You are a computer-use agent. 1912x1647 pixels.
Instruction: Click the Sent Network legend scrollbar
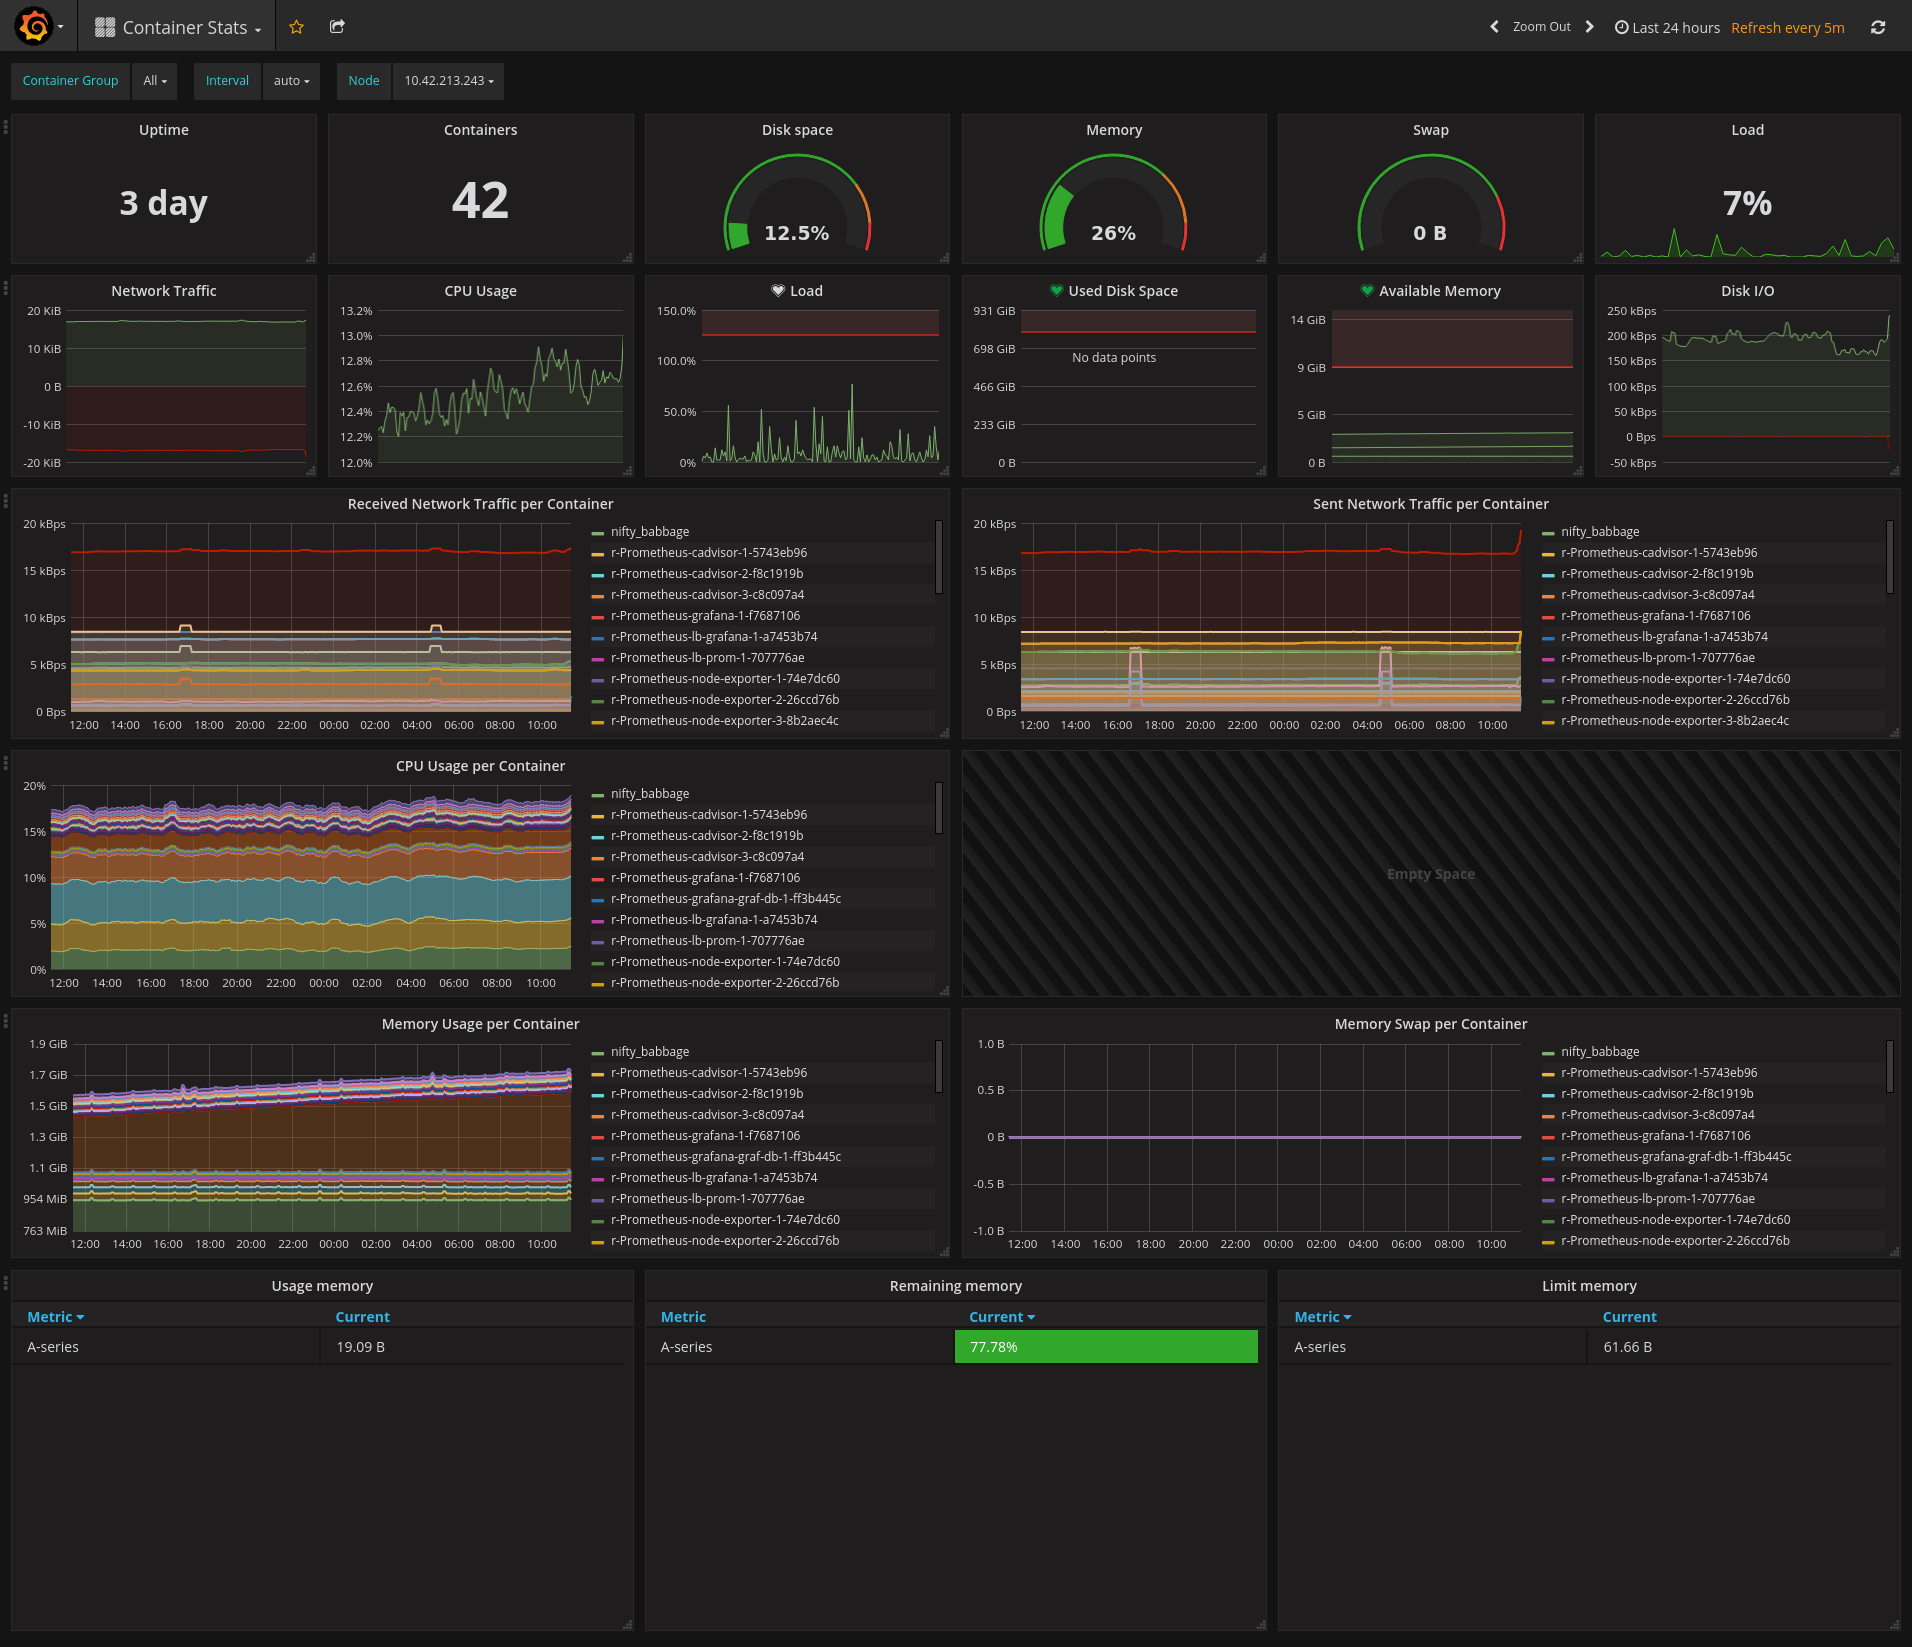(1889, 556)
